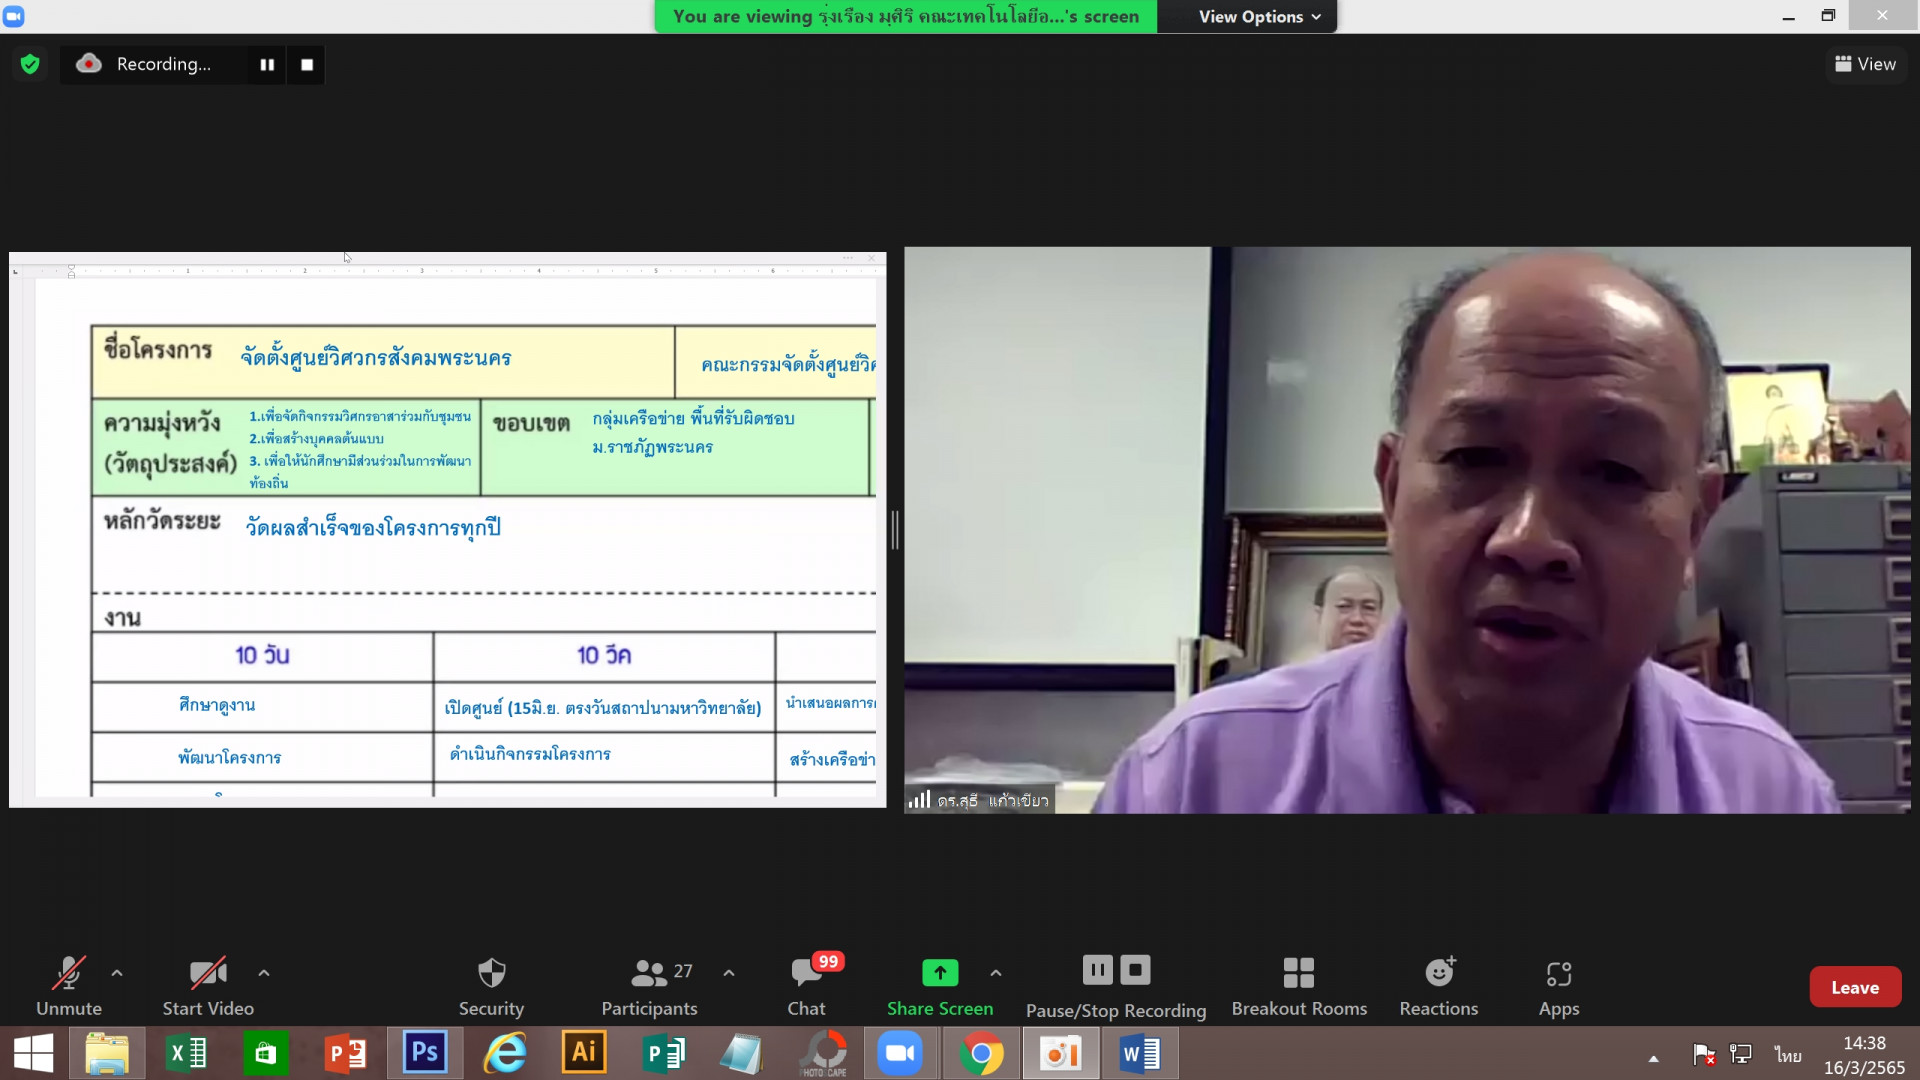The image size is (1920, 1080).
Task: Open the Chat panel
Action: (x=807, y=986)
